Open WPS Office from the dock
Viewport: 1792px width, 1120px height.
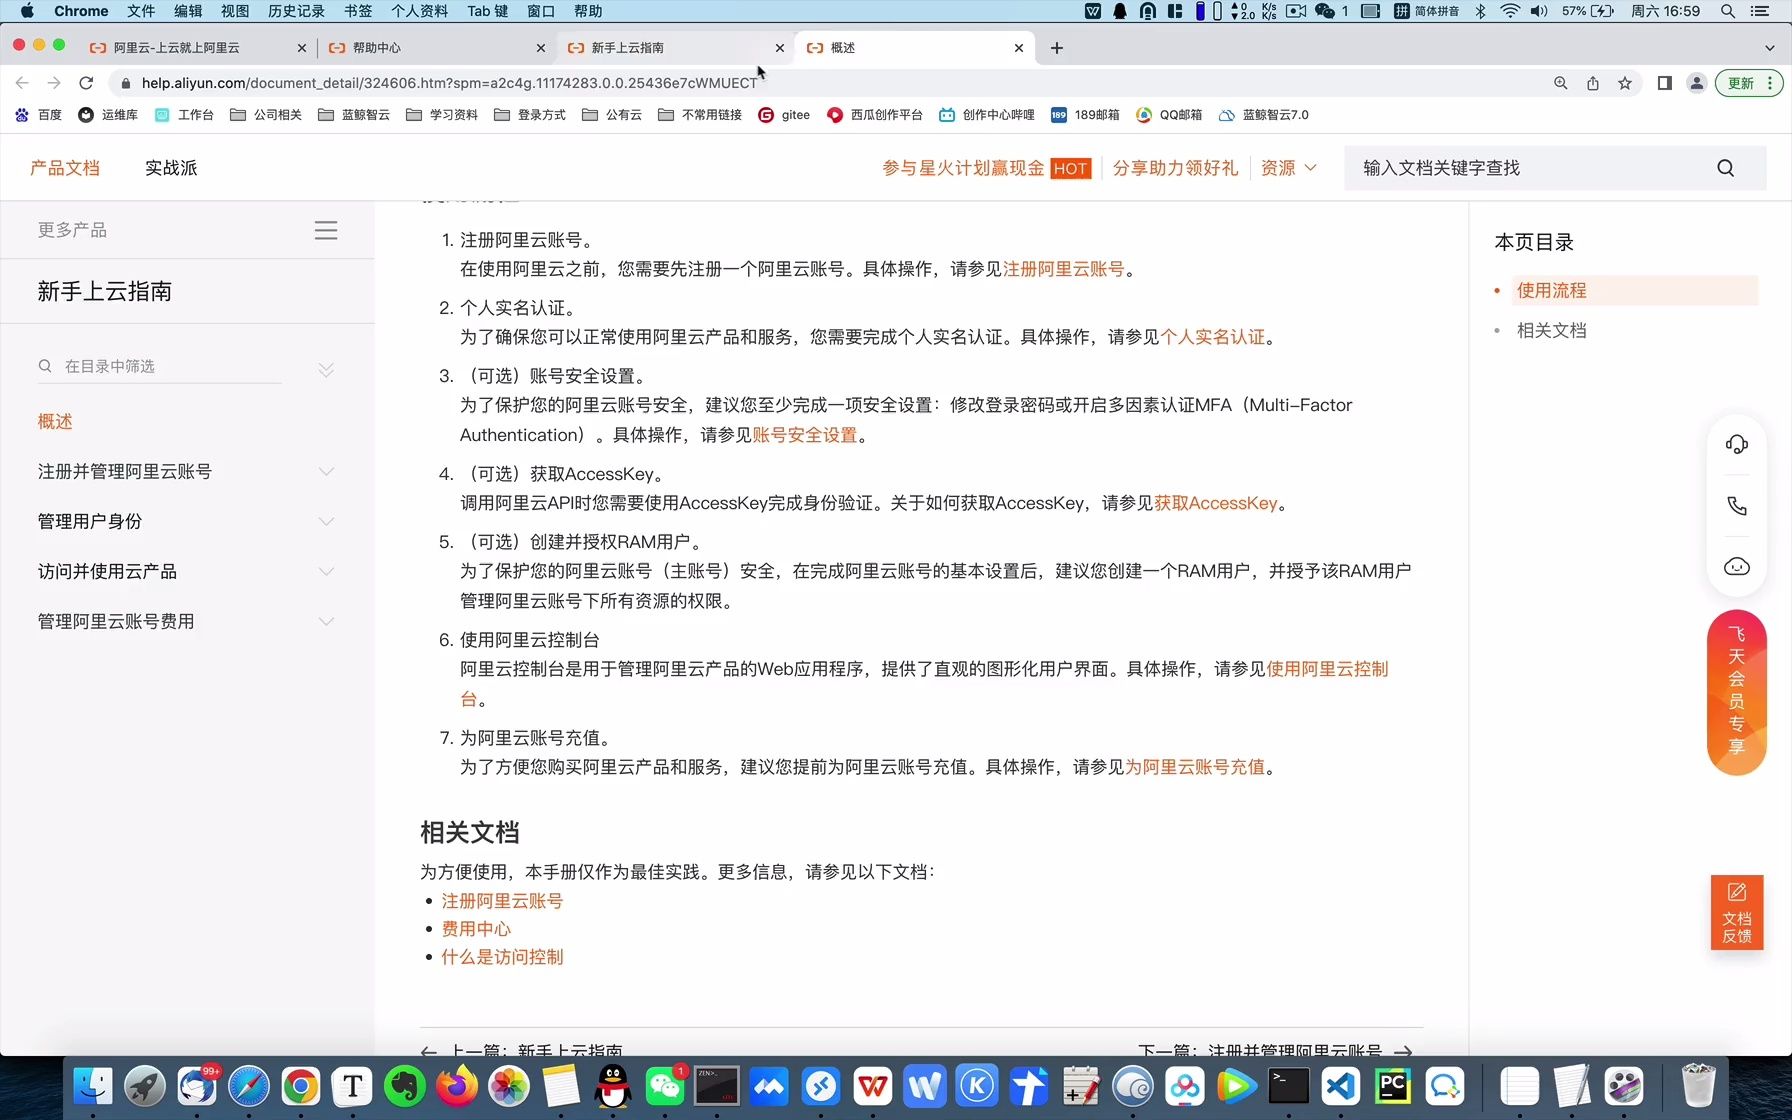click(873, 1086)
